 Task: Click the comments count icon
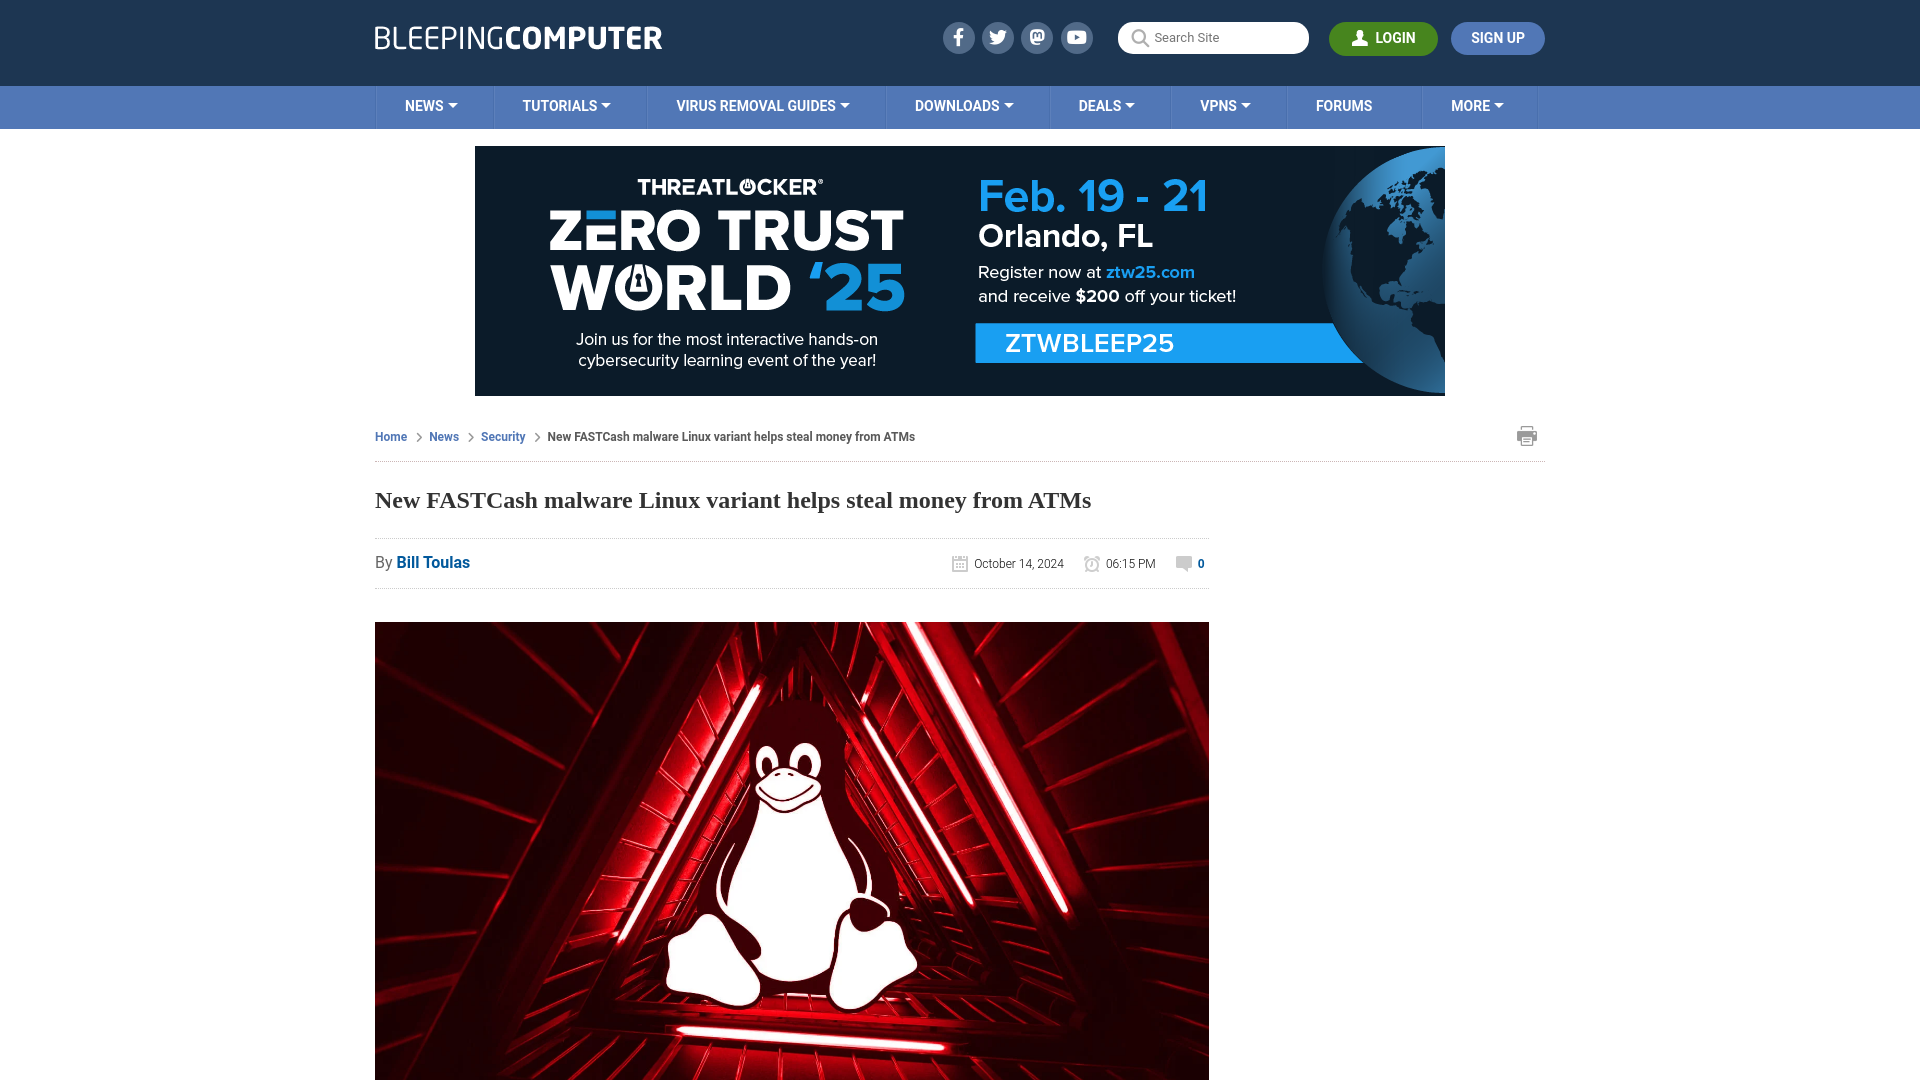1184,563
